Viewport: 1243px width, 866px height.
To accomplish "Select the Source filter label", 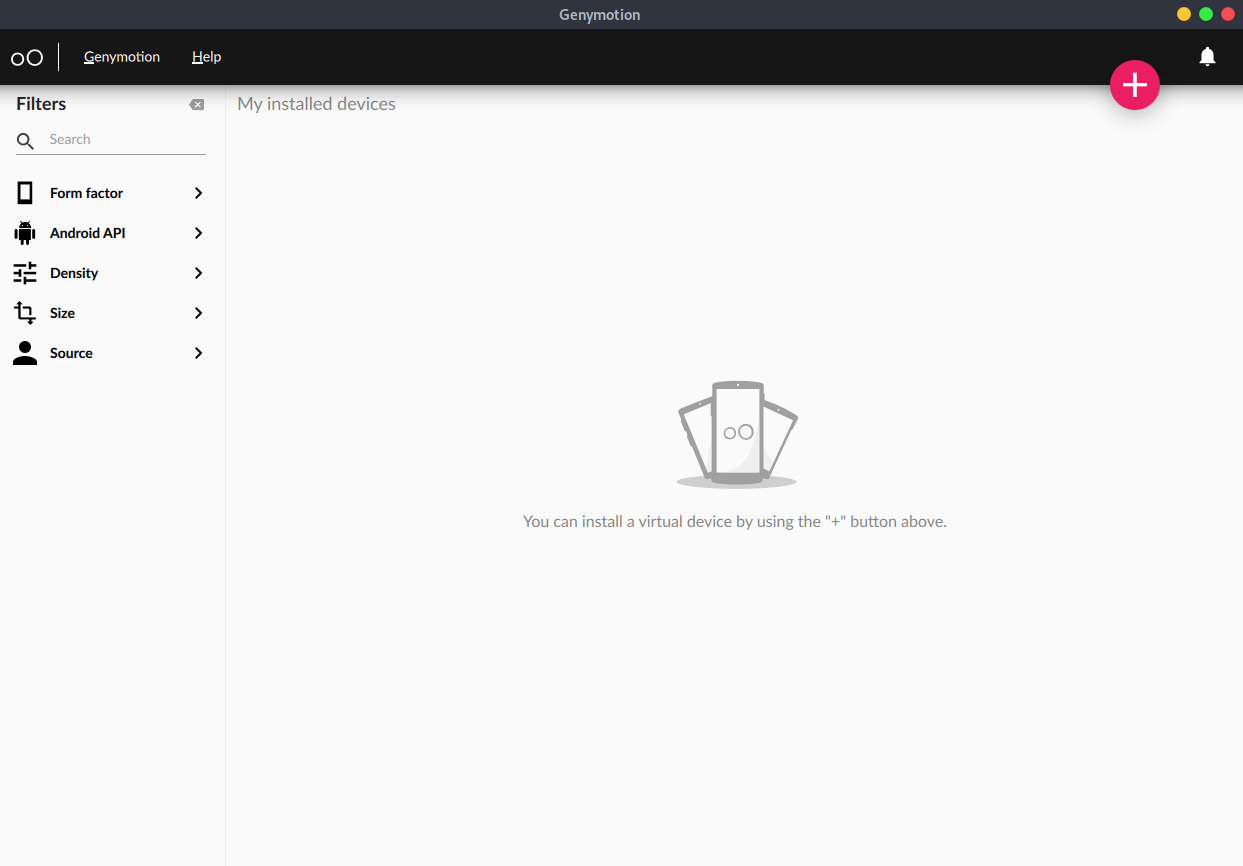I will [71, 353].
